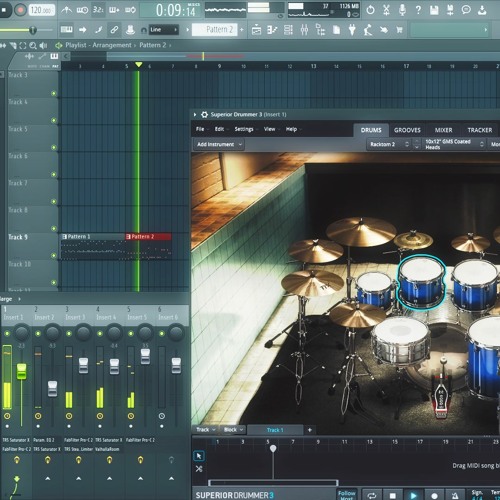Viewport: 500px width, 500px height.
Task: Click the playlist speaker icon
Action: (43, 45)
